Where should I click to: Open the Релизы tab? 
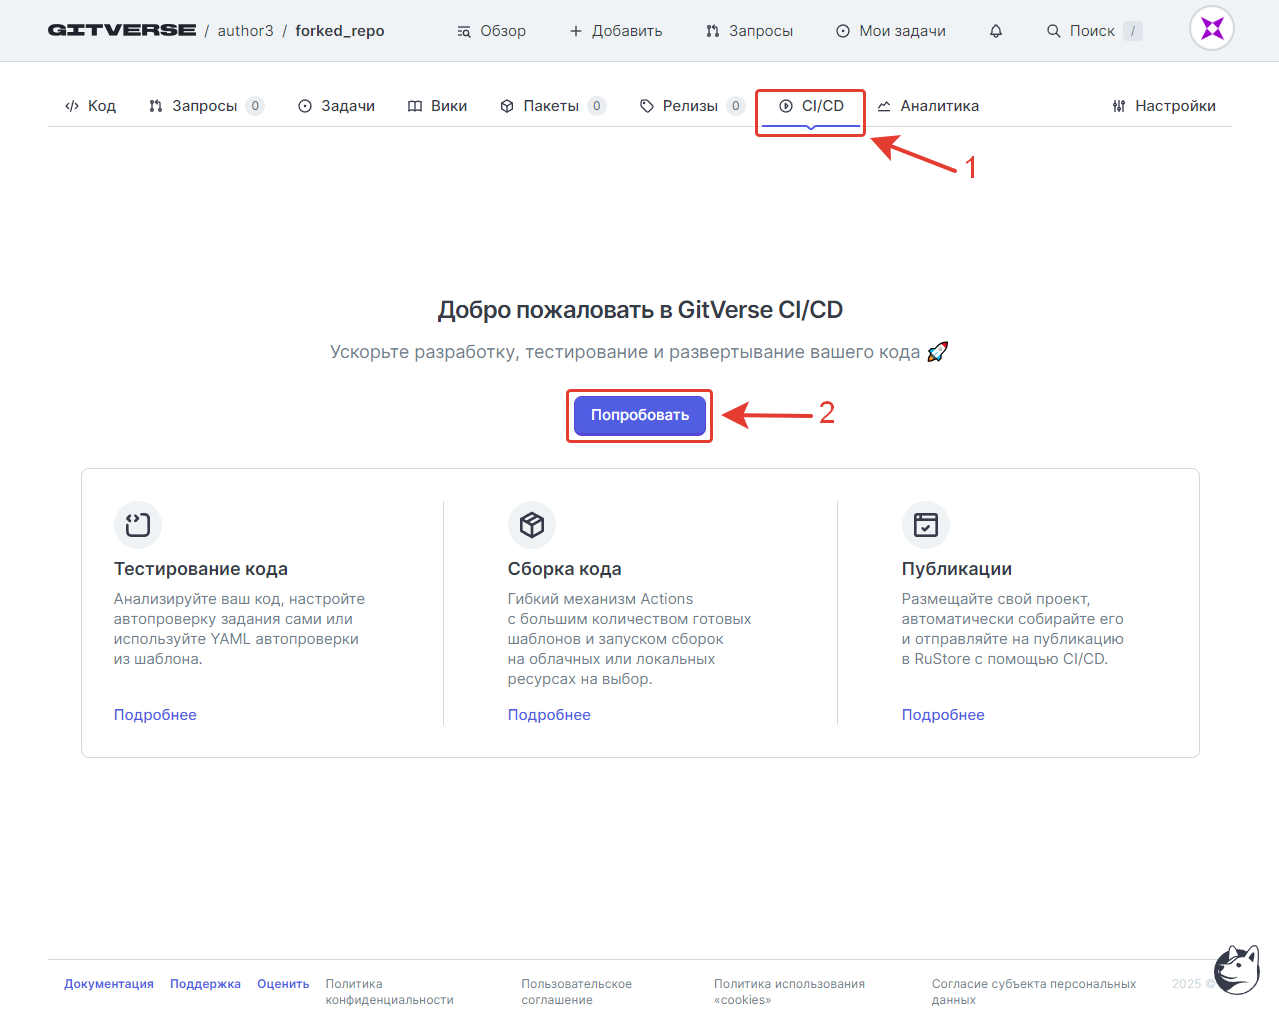coord(692,106)
